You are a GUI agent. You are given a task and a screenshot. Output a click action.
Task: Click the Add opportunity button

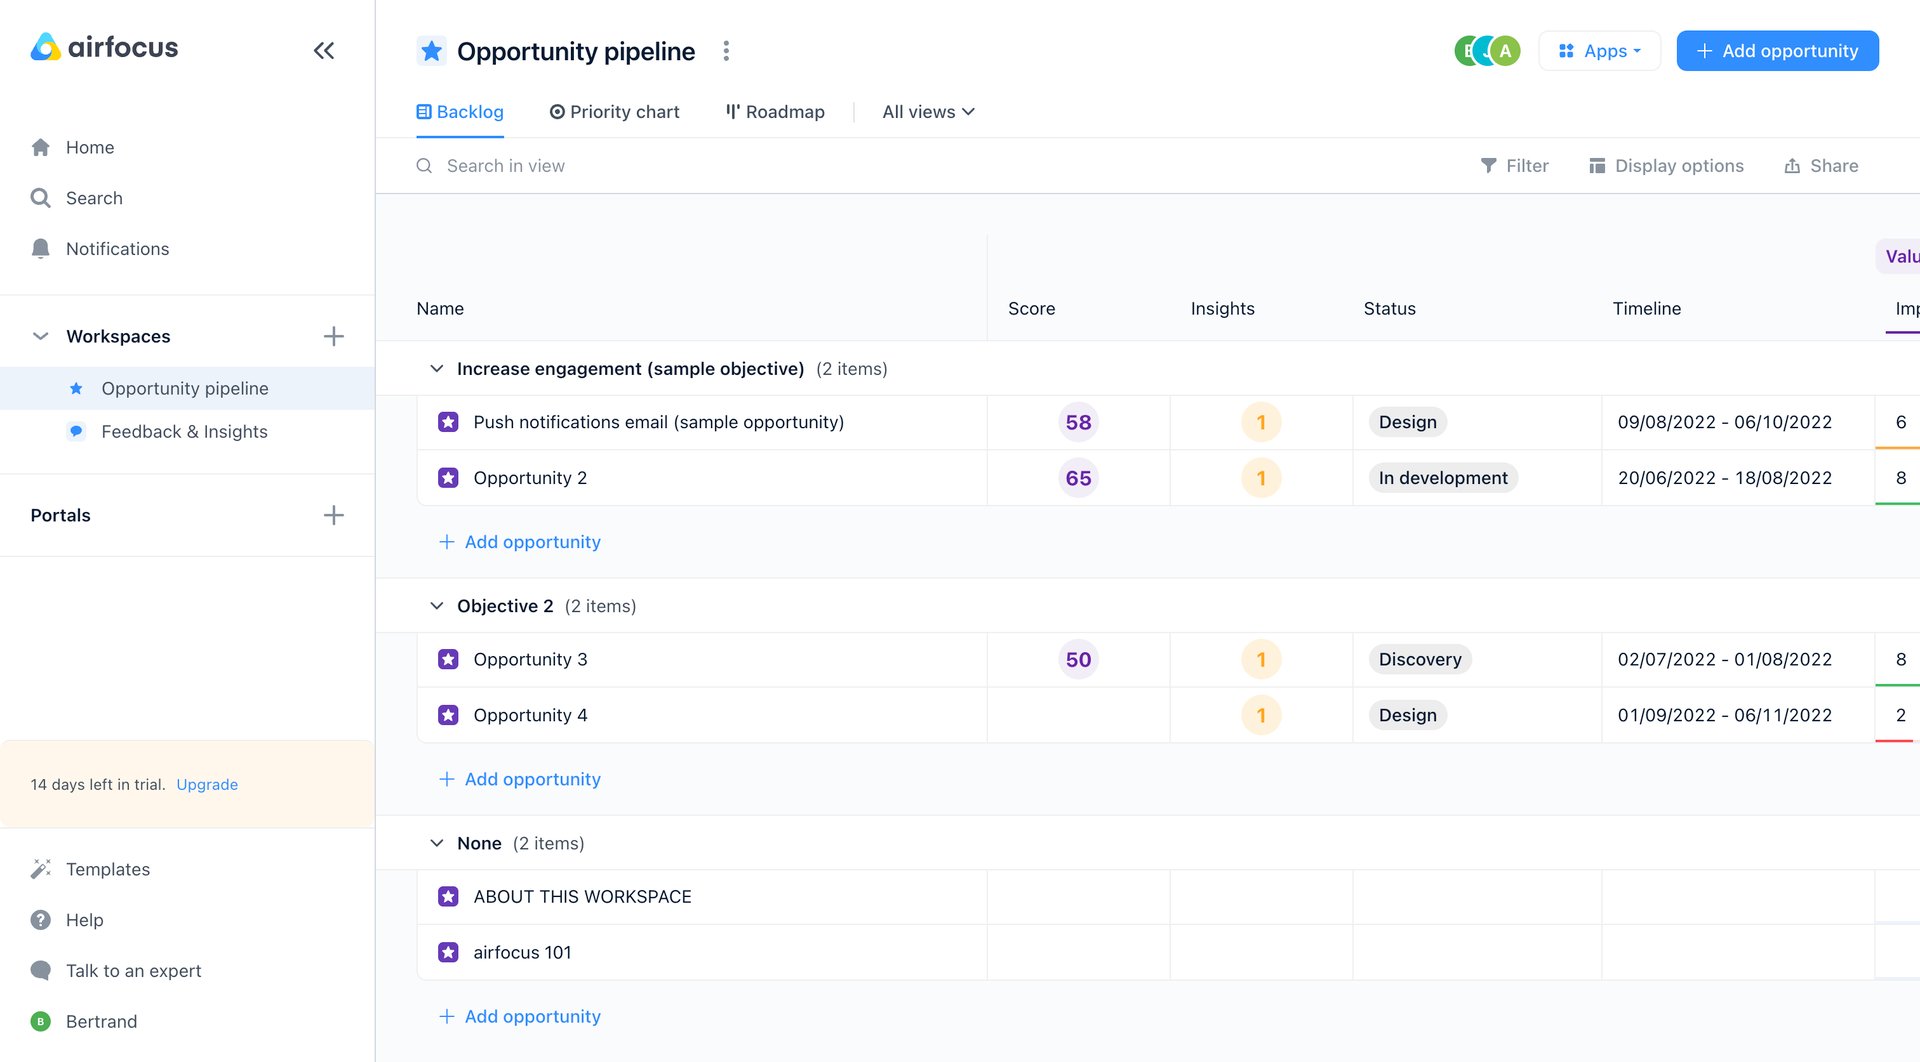(1777, 50)
